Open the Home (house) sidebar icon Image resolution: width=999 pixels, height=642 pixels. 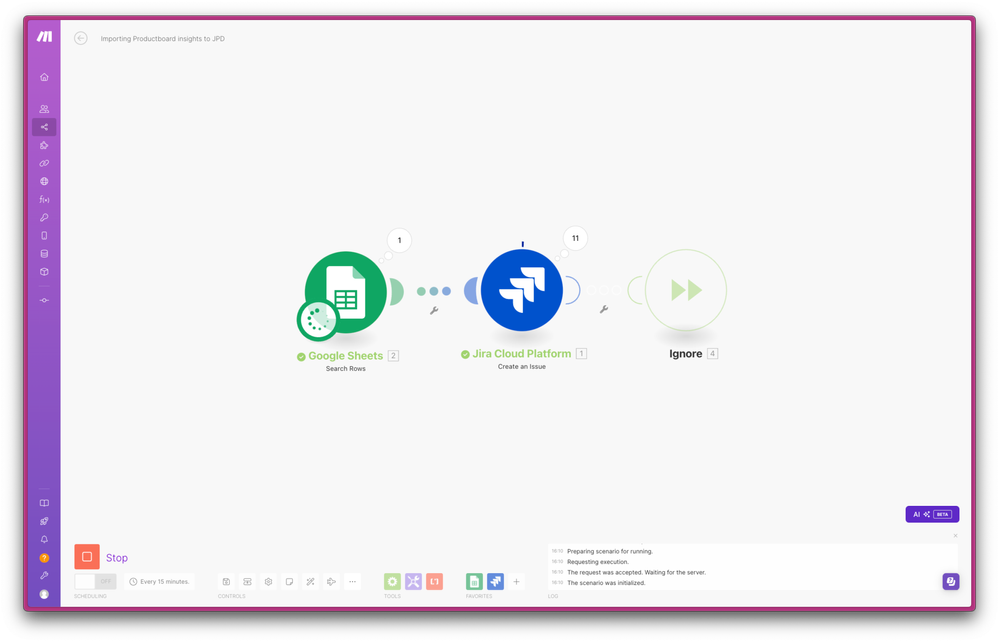pyautogui.click(x=44, y=77)
